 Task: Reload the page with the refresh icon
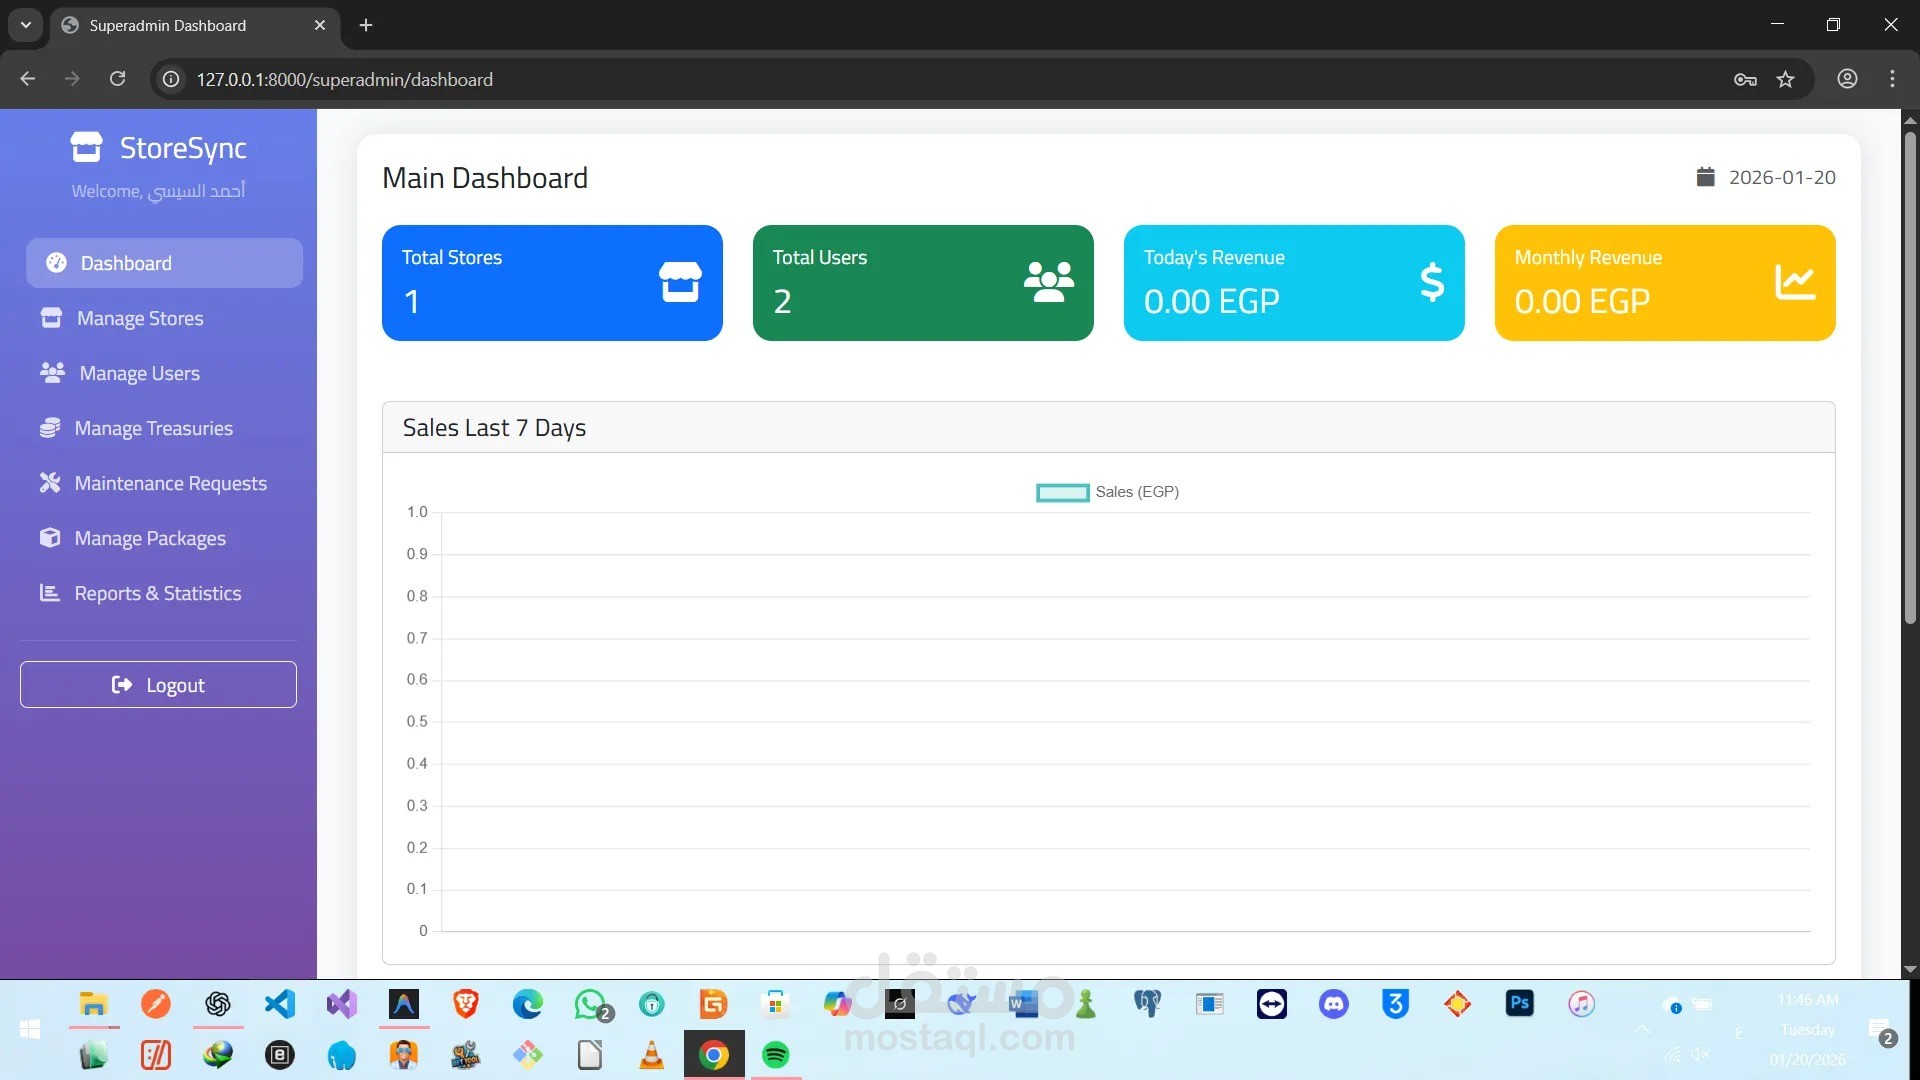tap(117, 79)
